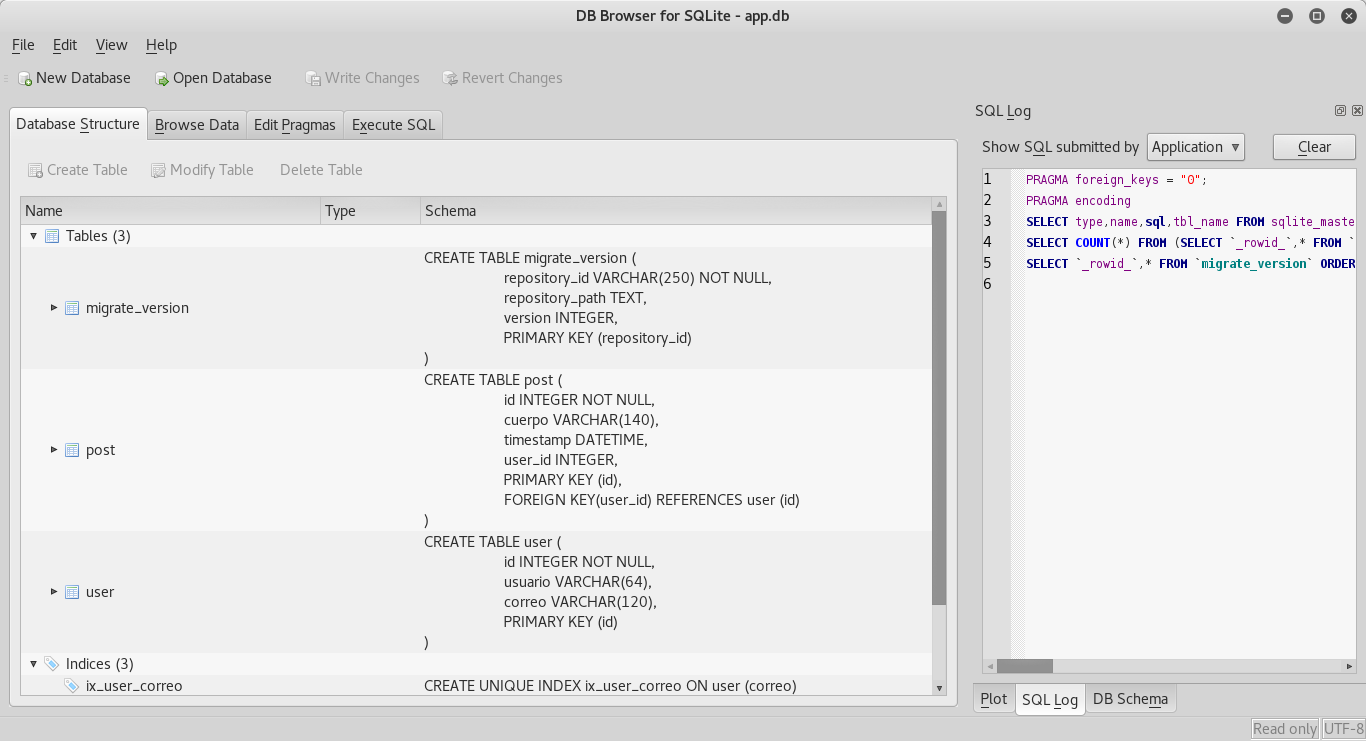Open the View menu

pos(111,45)
